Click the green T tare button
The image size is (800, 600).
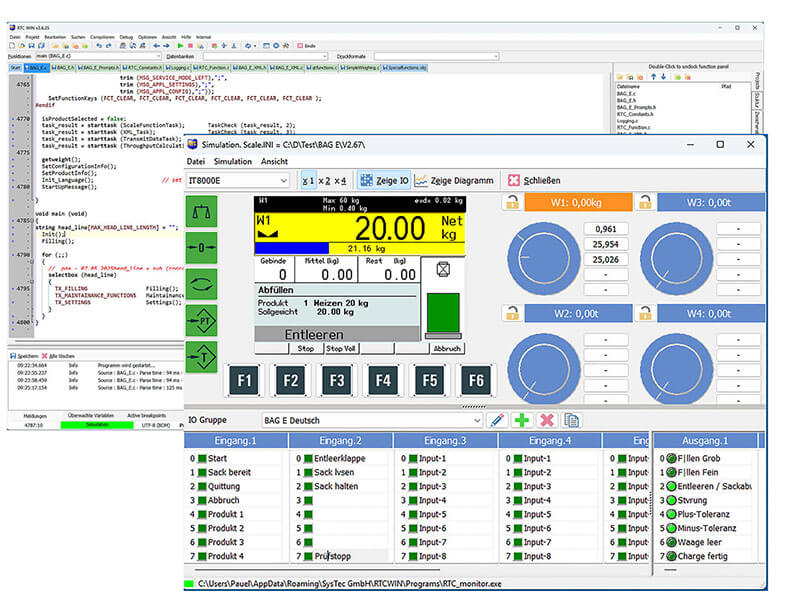[201, 355]
